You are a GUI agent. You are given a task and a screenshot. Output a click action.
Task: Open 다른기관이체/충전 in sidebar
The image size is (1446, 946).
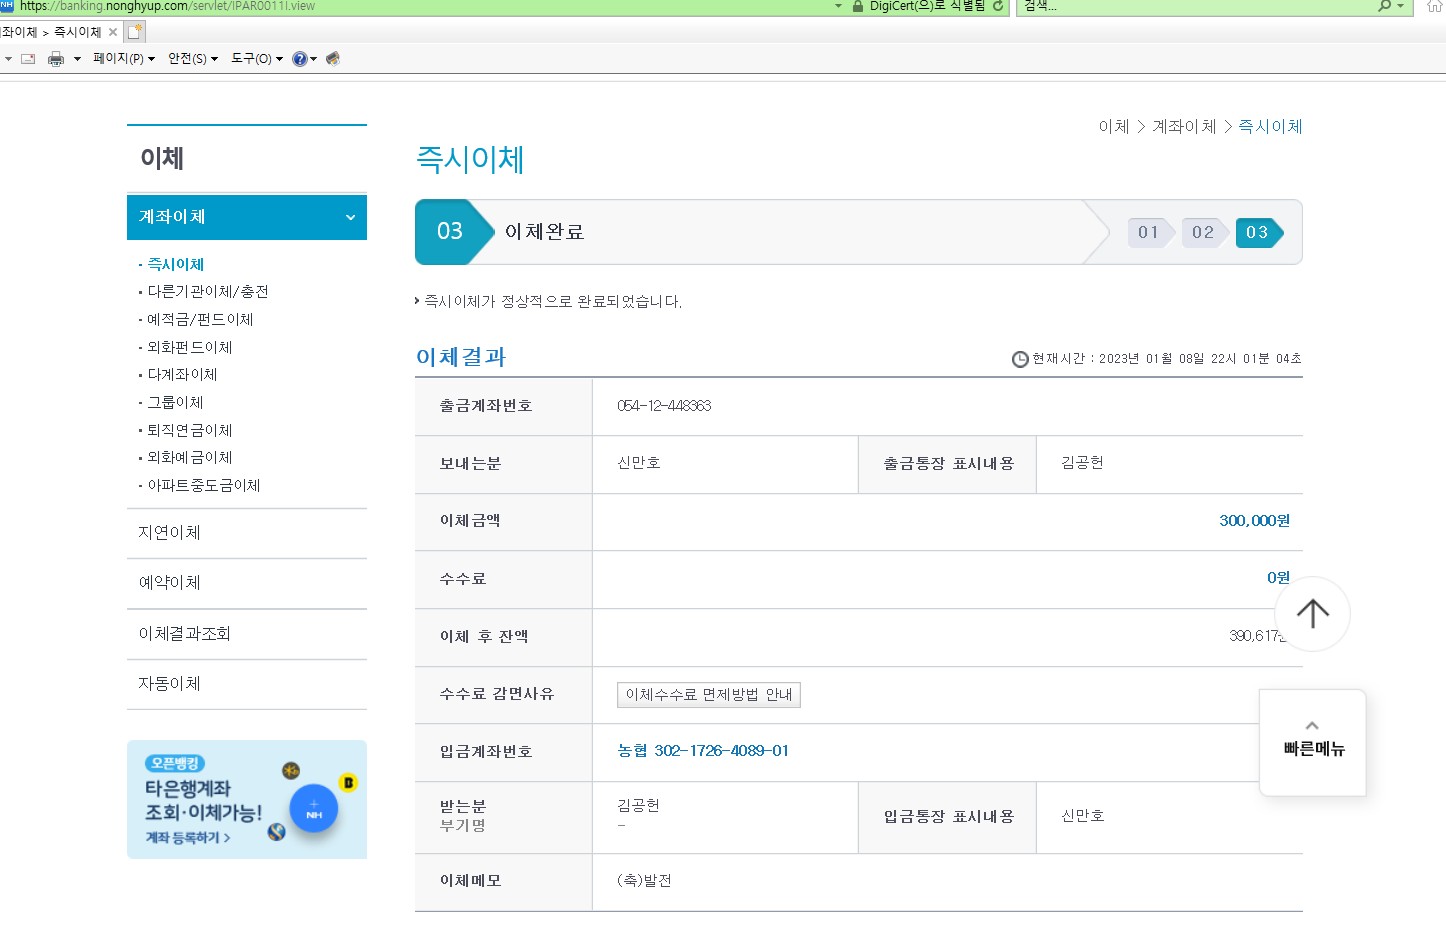(x=208, y=291)
